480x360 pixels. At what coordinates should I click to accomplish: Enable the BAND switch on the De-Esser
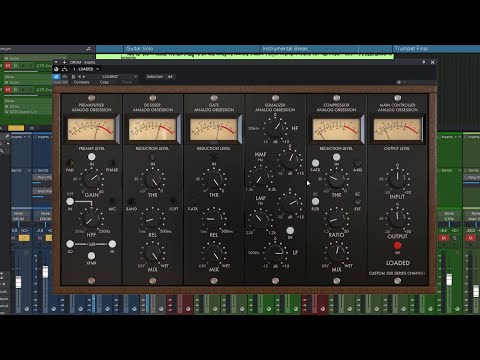pyautogui.click(x=131, y=202)
